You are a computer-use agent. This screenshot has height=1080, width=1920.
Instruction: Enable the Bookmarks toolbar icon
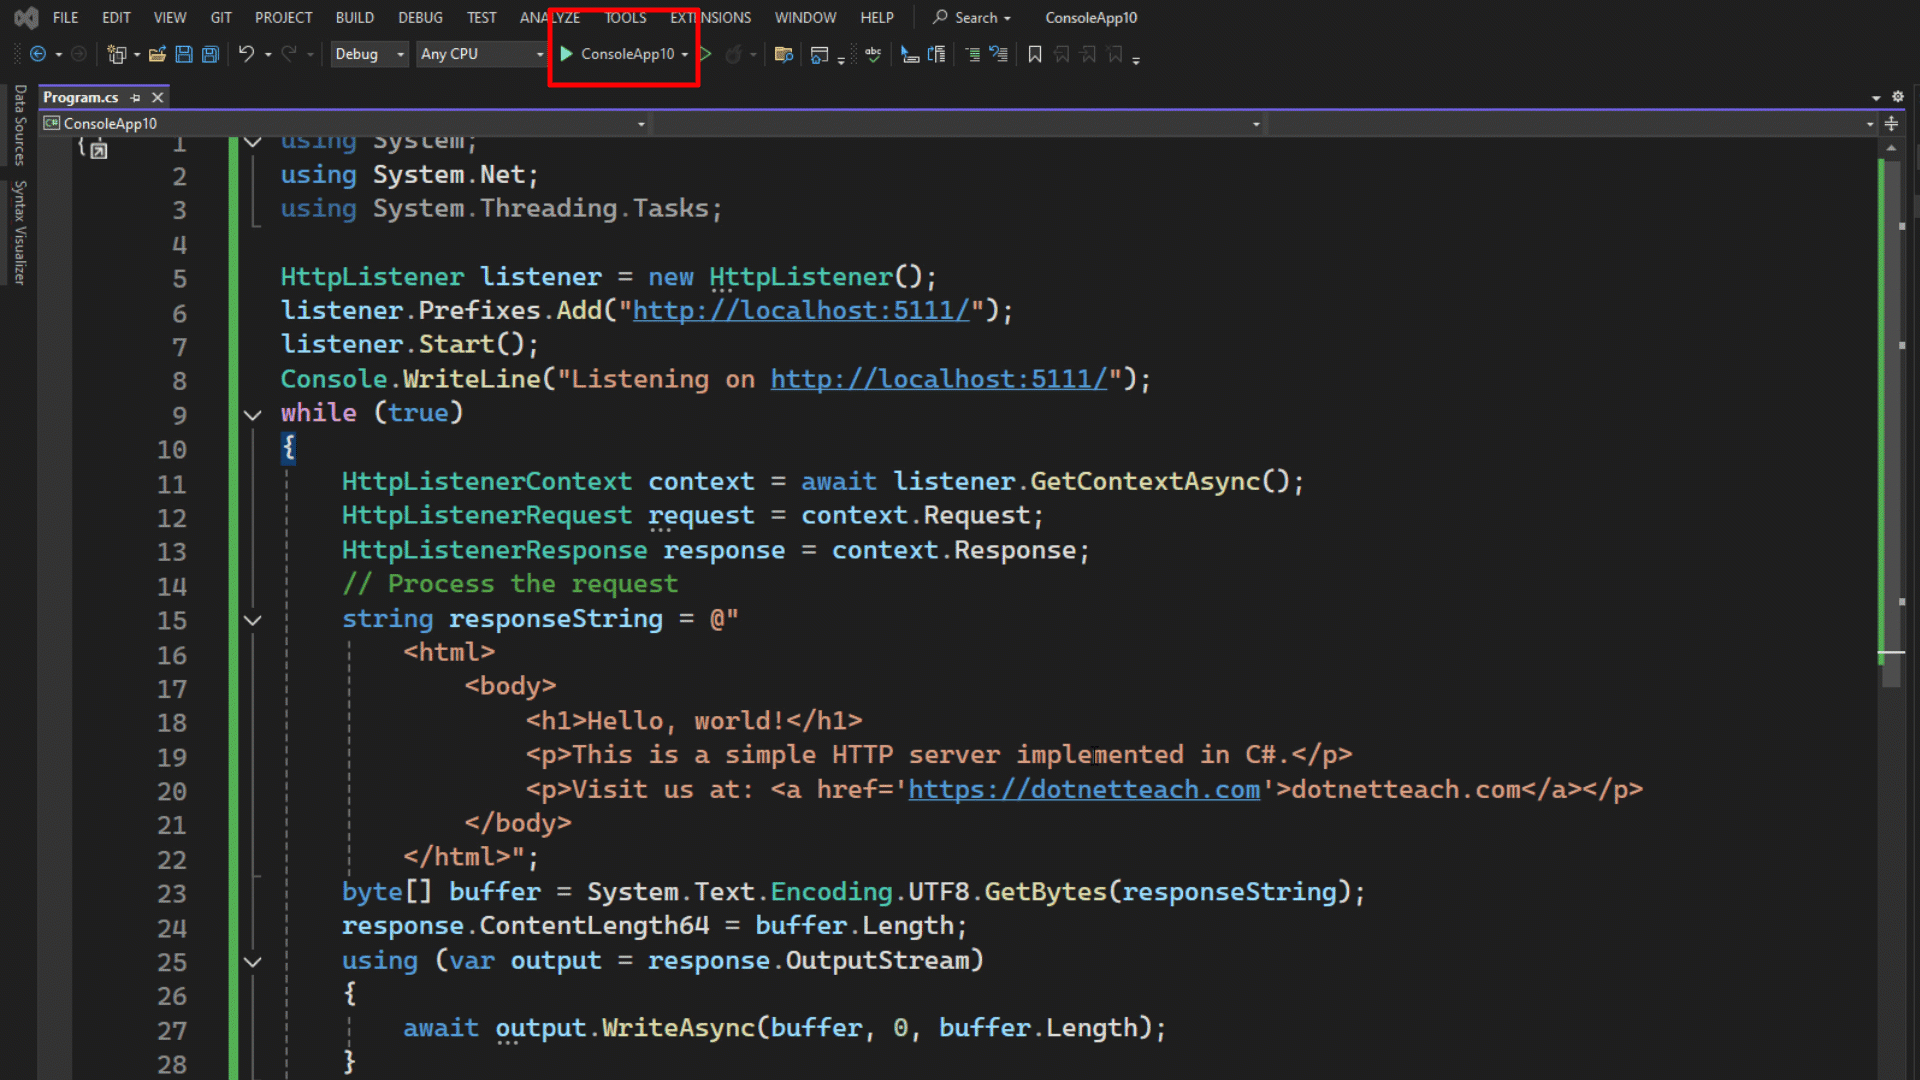(x=1034, y=54)
